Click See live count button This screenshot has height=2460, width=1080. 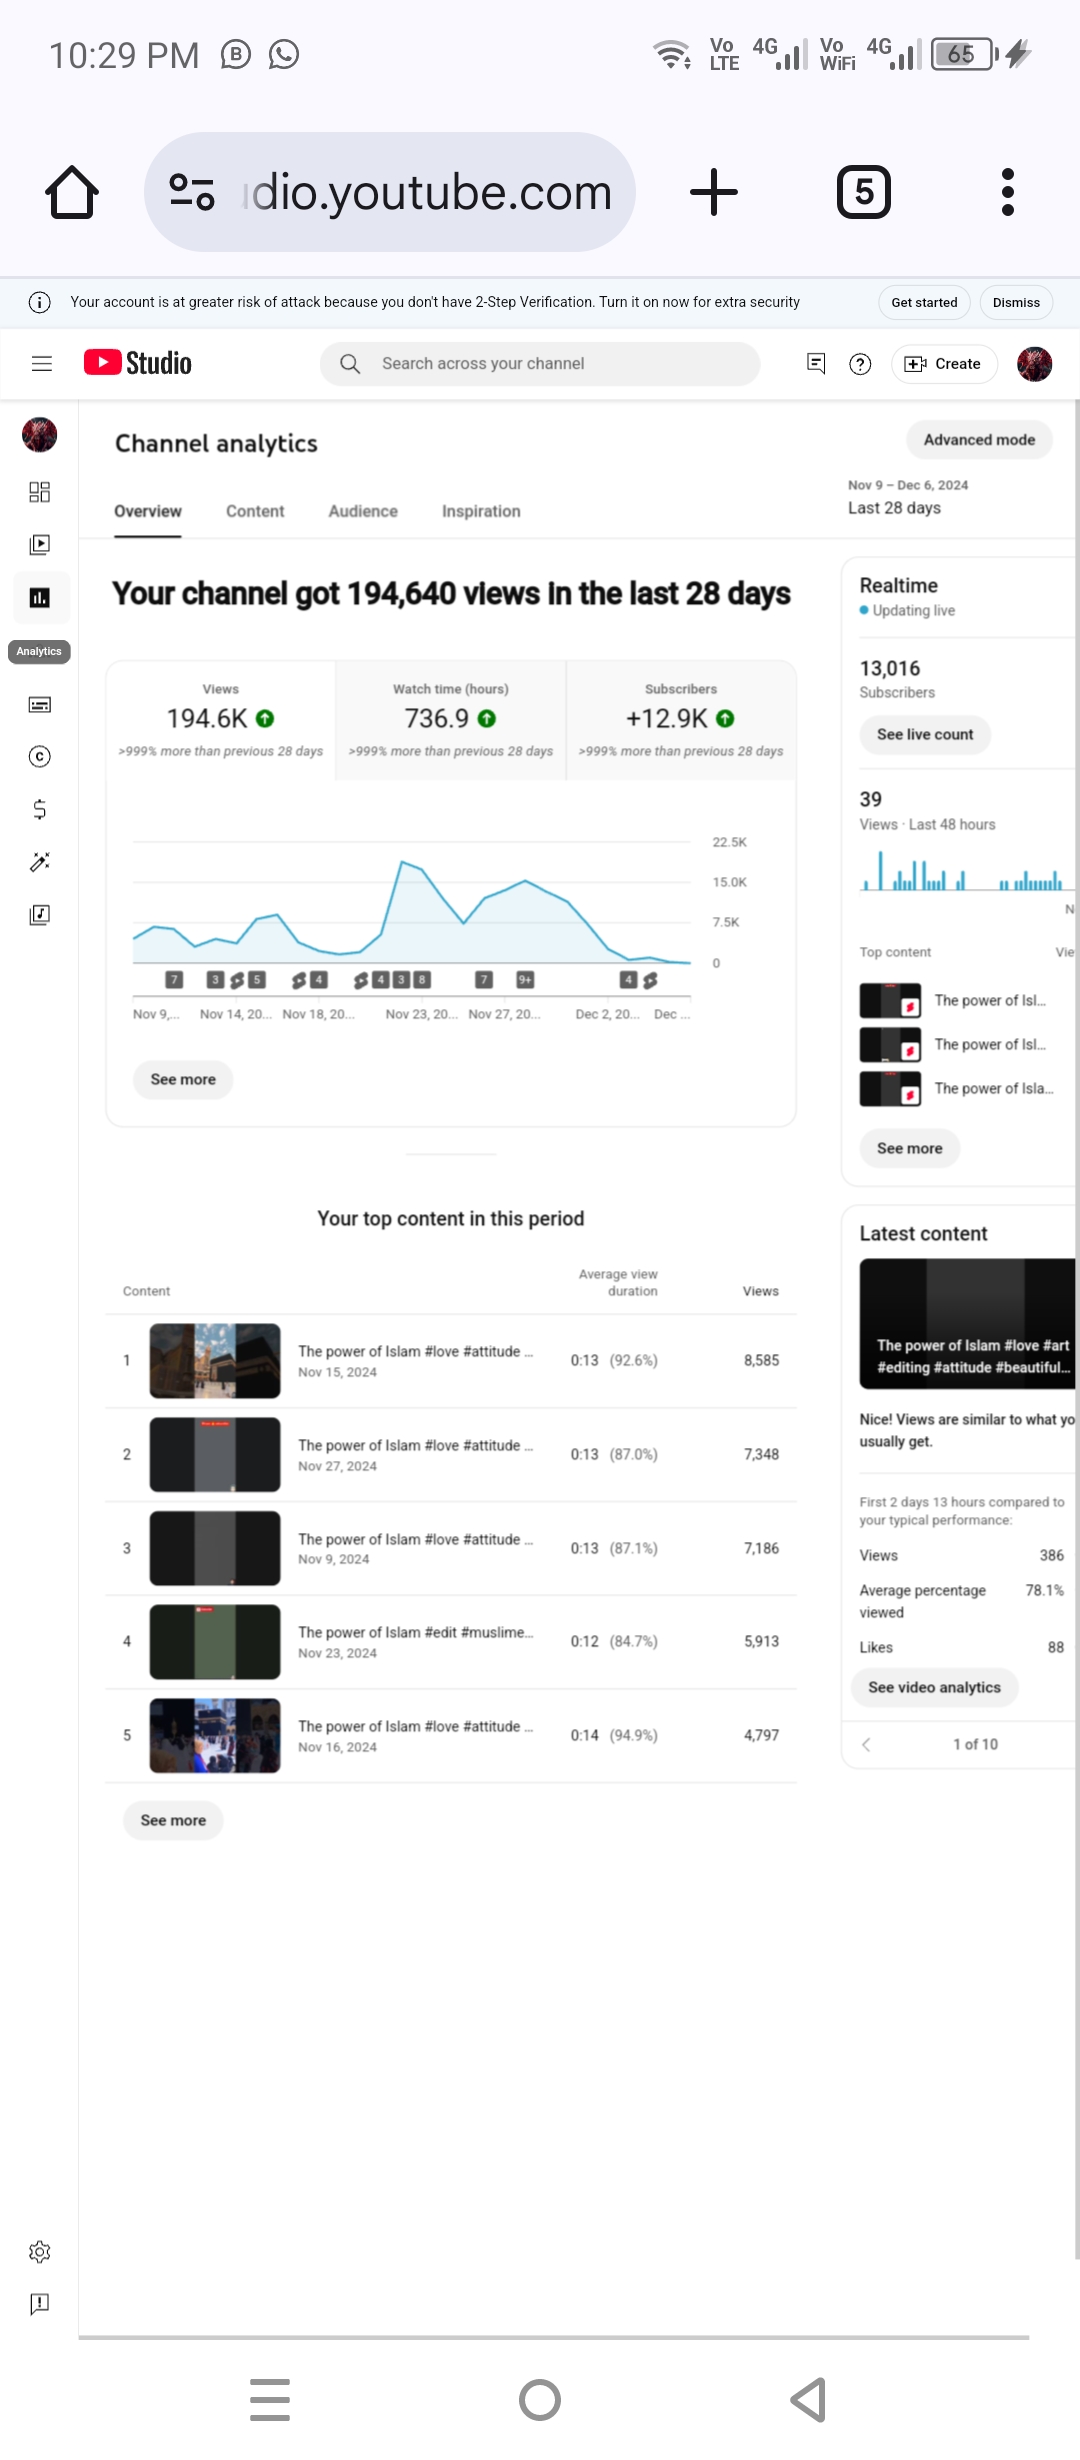coord(925,735)
